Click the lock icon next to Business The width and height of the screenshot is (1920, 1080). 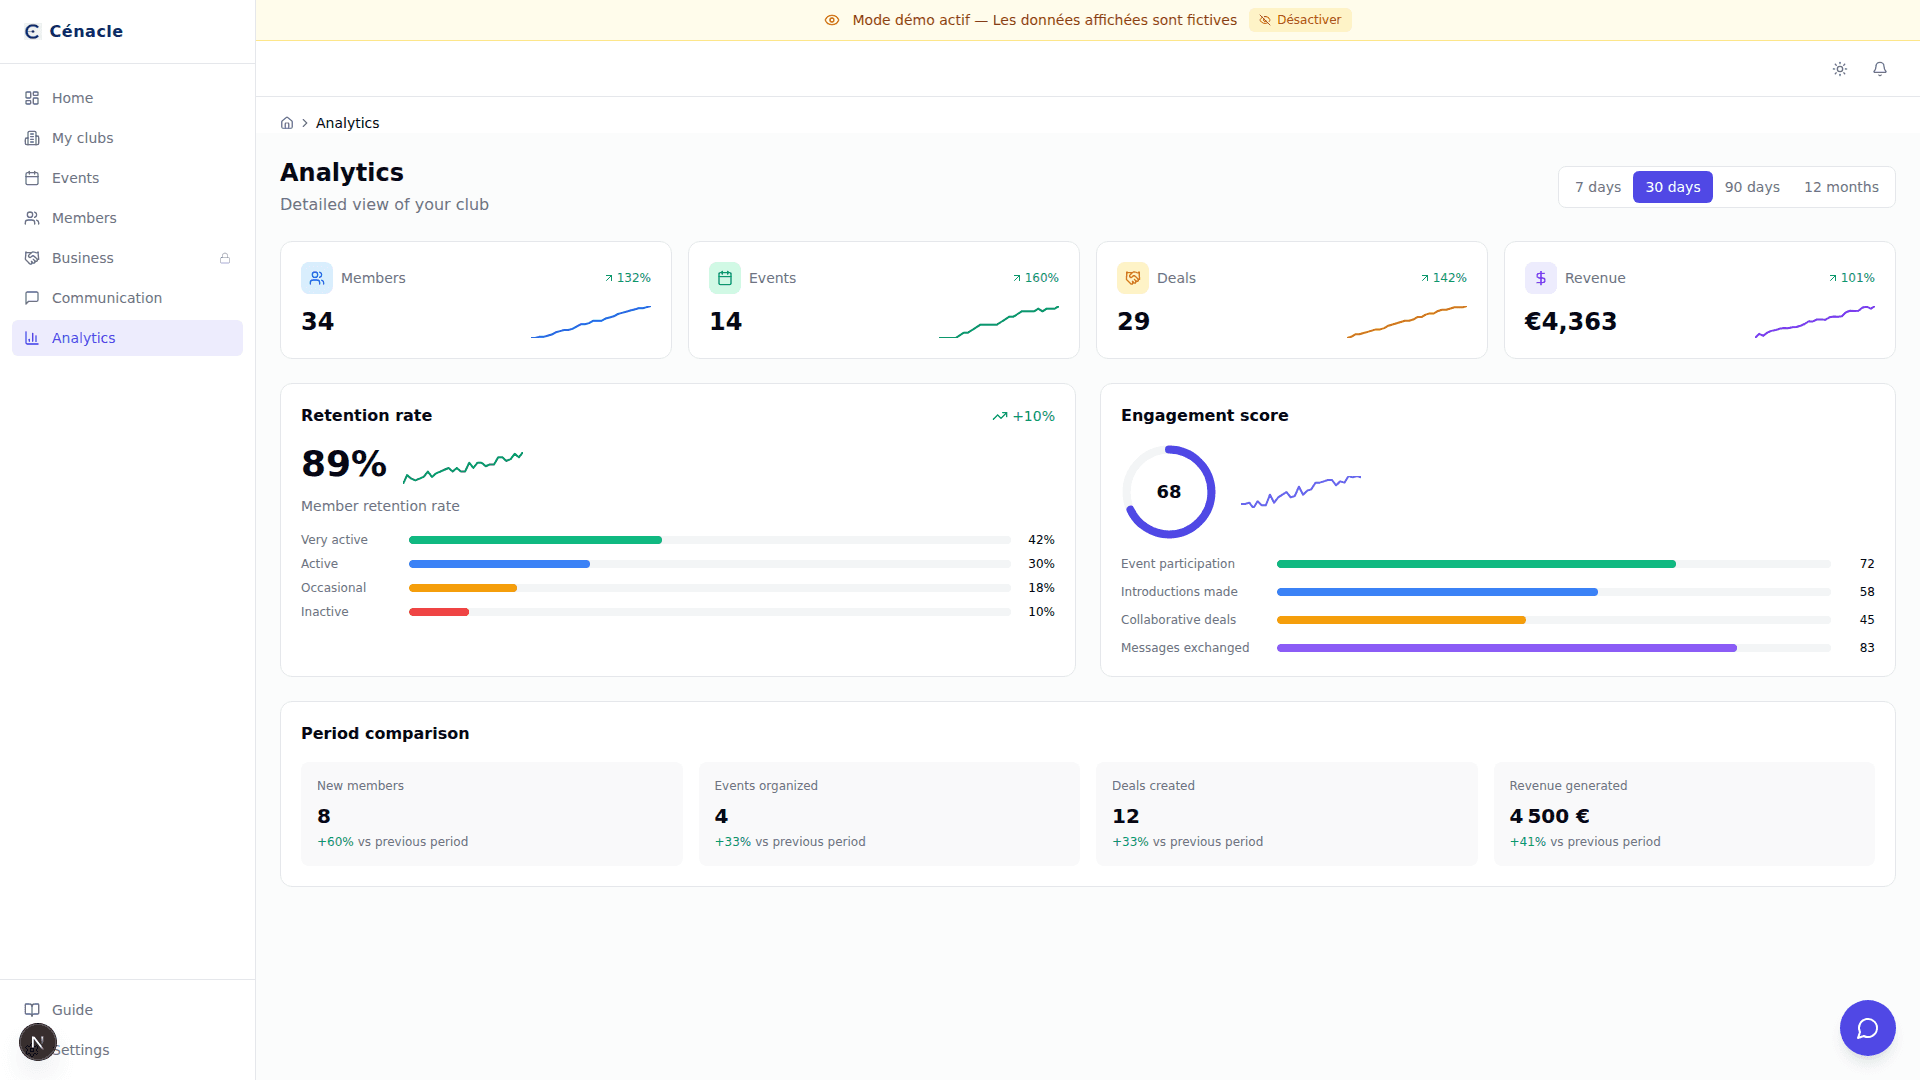pyautogui.click(x=224, y=258)
